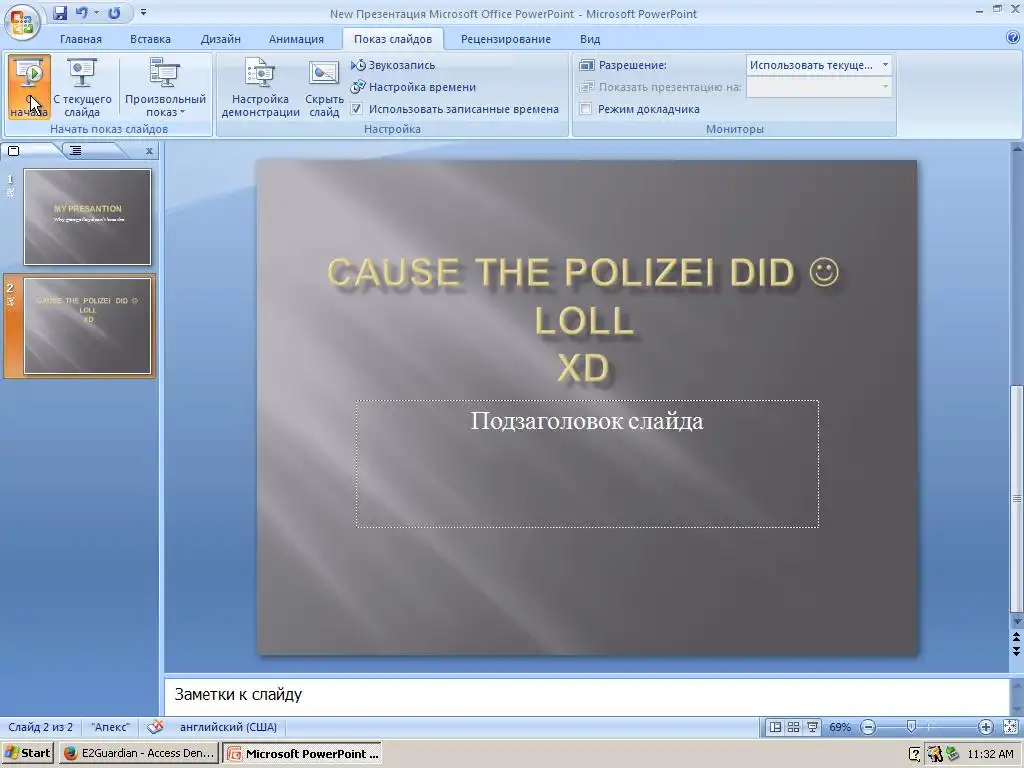Screen dimensions: 1024x768
Task: Click the slide editor vertical scrollbar thumb
Action: 1017,499
